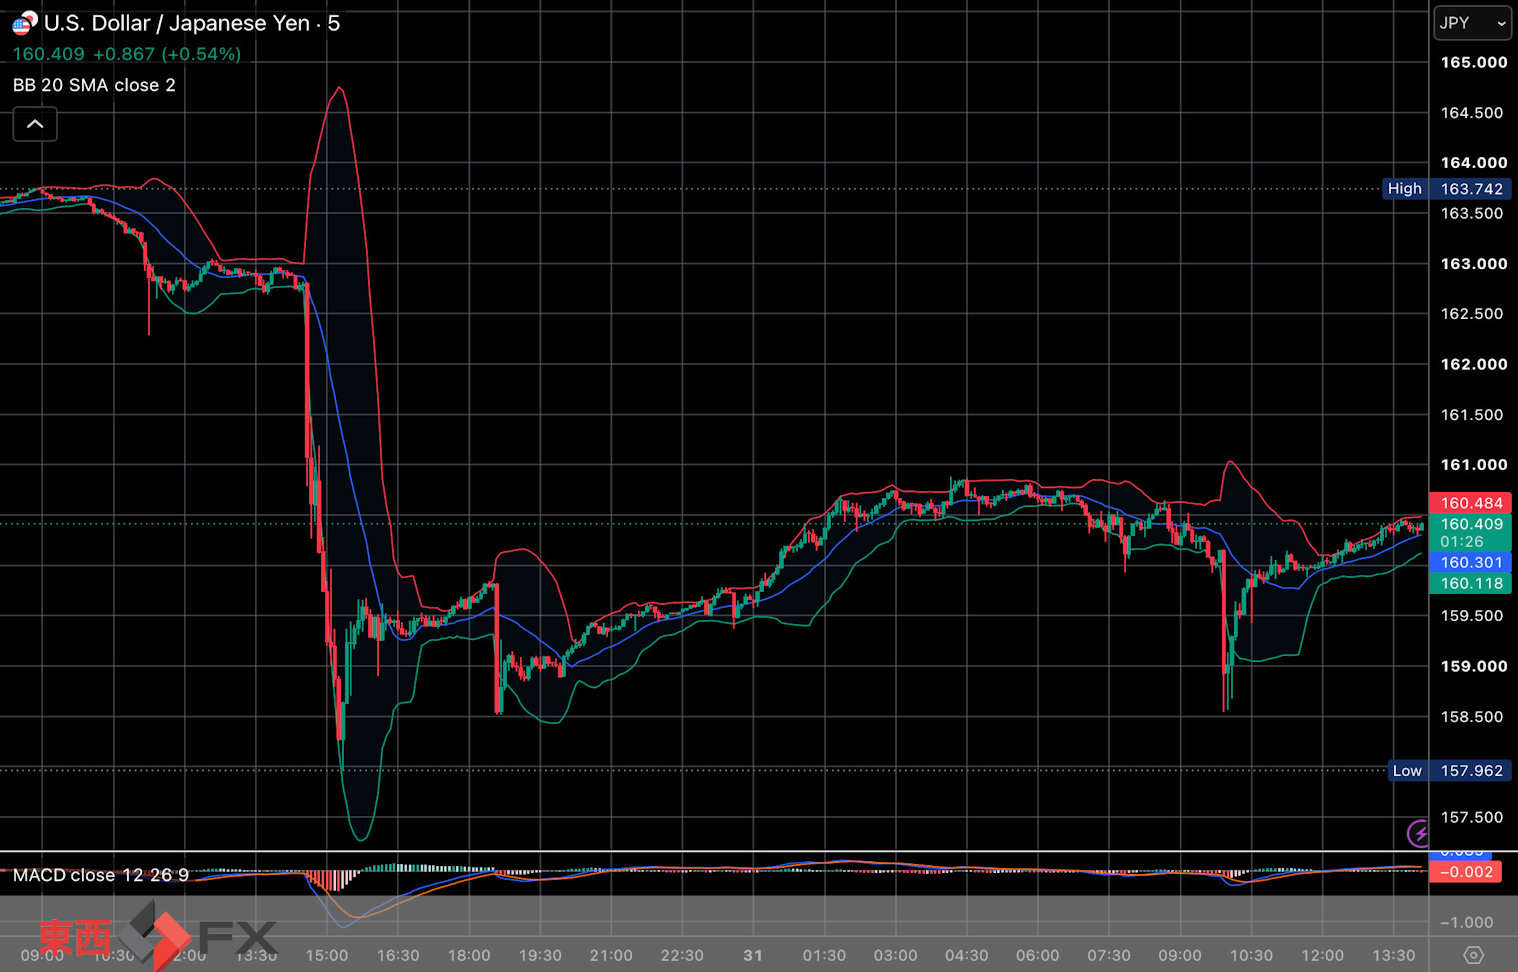Click the red 160.484 upper band label

point(1470,503)
